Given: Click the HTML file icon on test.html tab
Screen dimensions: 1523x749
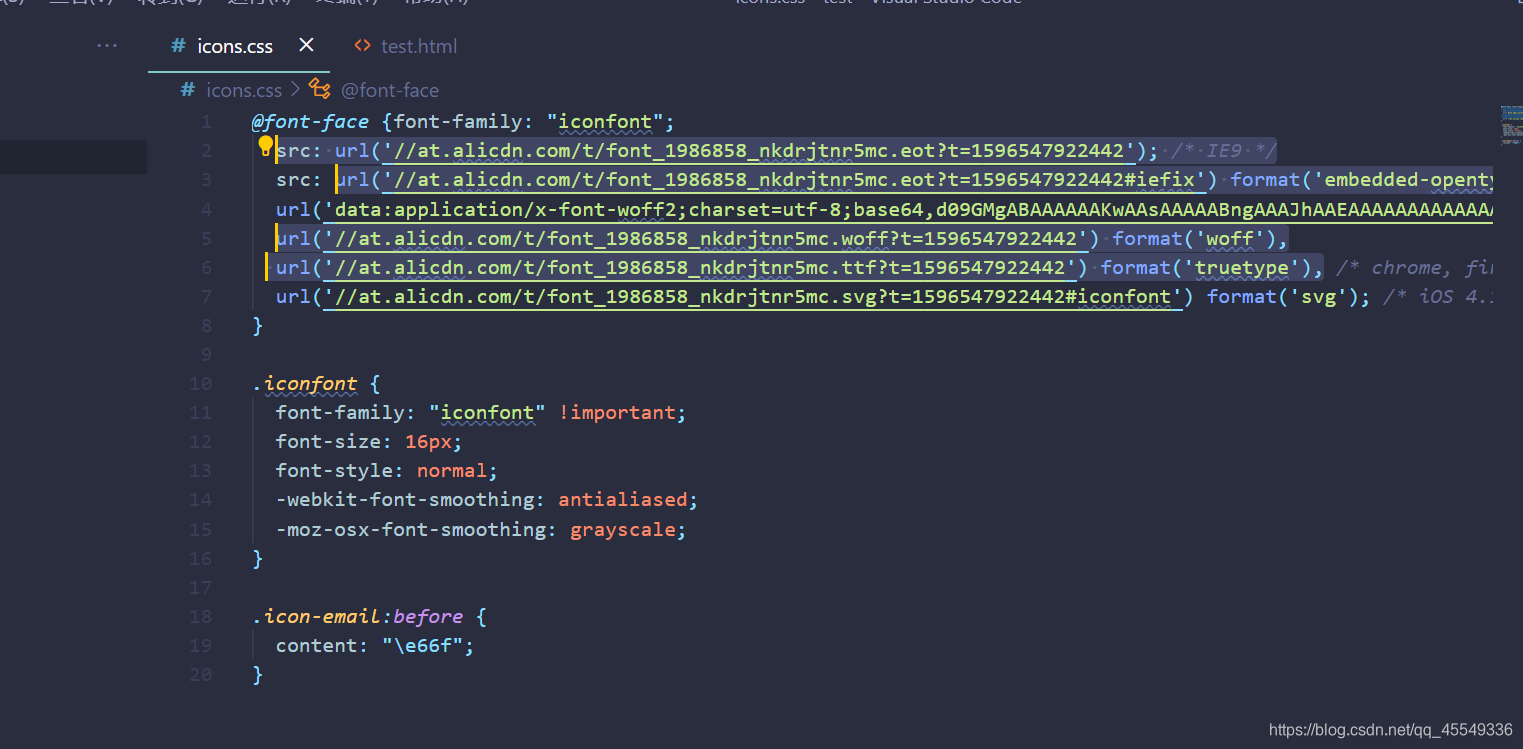Looking at the screenshot, I should point(363,46).
